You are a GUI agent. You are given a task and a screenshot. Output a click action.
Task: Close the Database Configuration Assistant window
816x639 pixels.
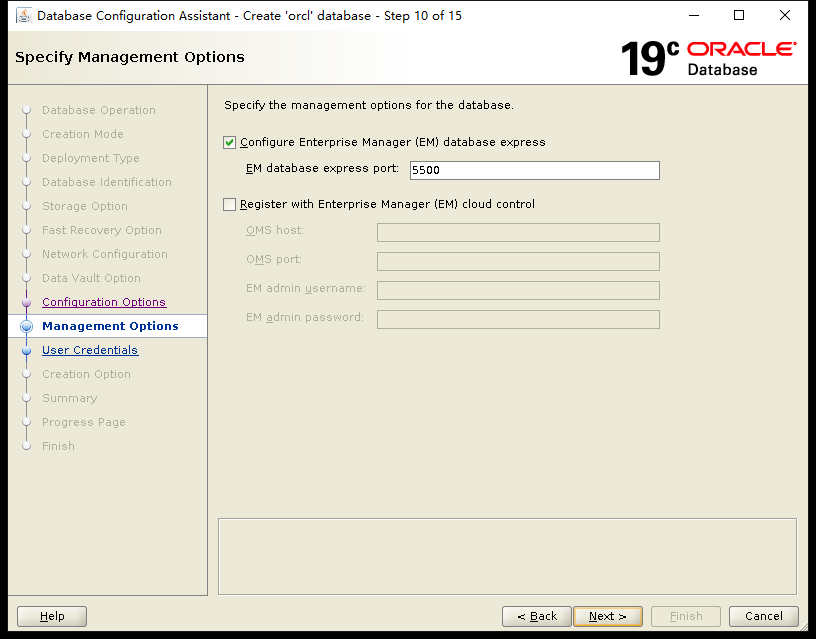tap(785, 16)
